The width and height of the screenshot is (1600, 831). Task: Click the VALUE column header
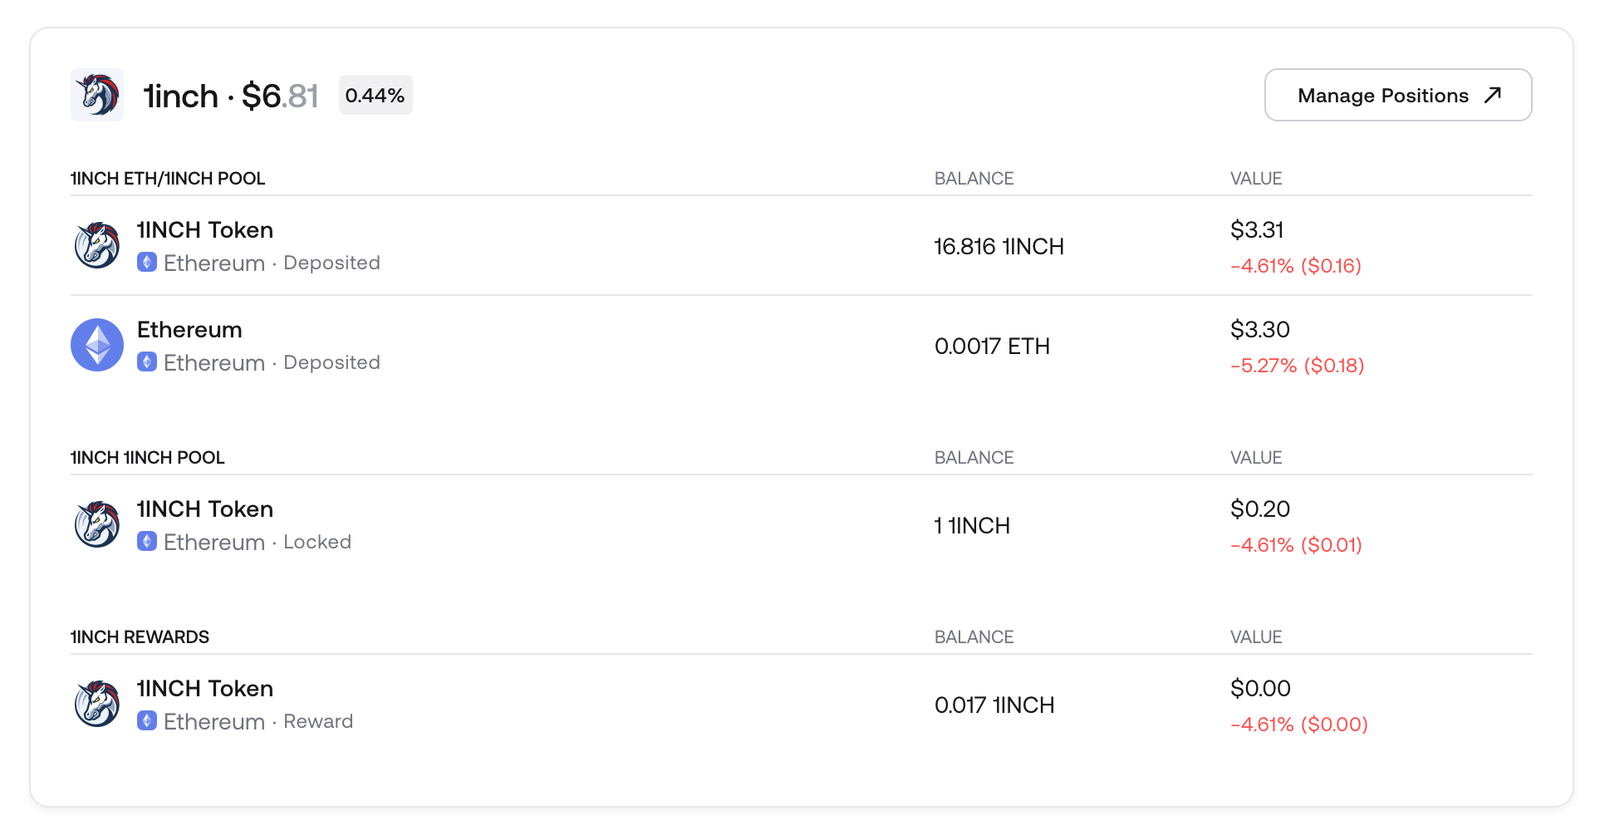[x=1256, y=178]
